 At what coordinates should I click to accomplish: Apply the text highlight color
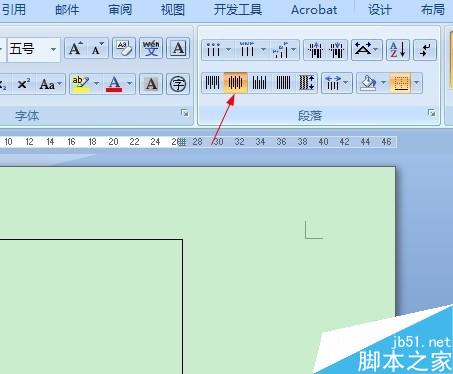80,84
